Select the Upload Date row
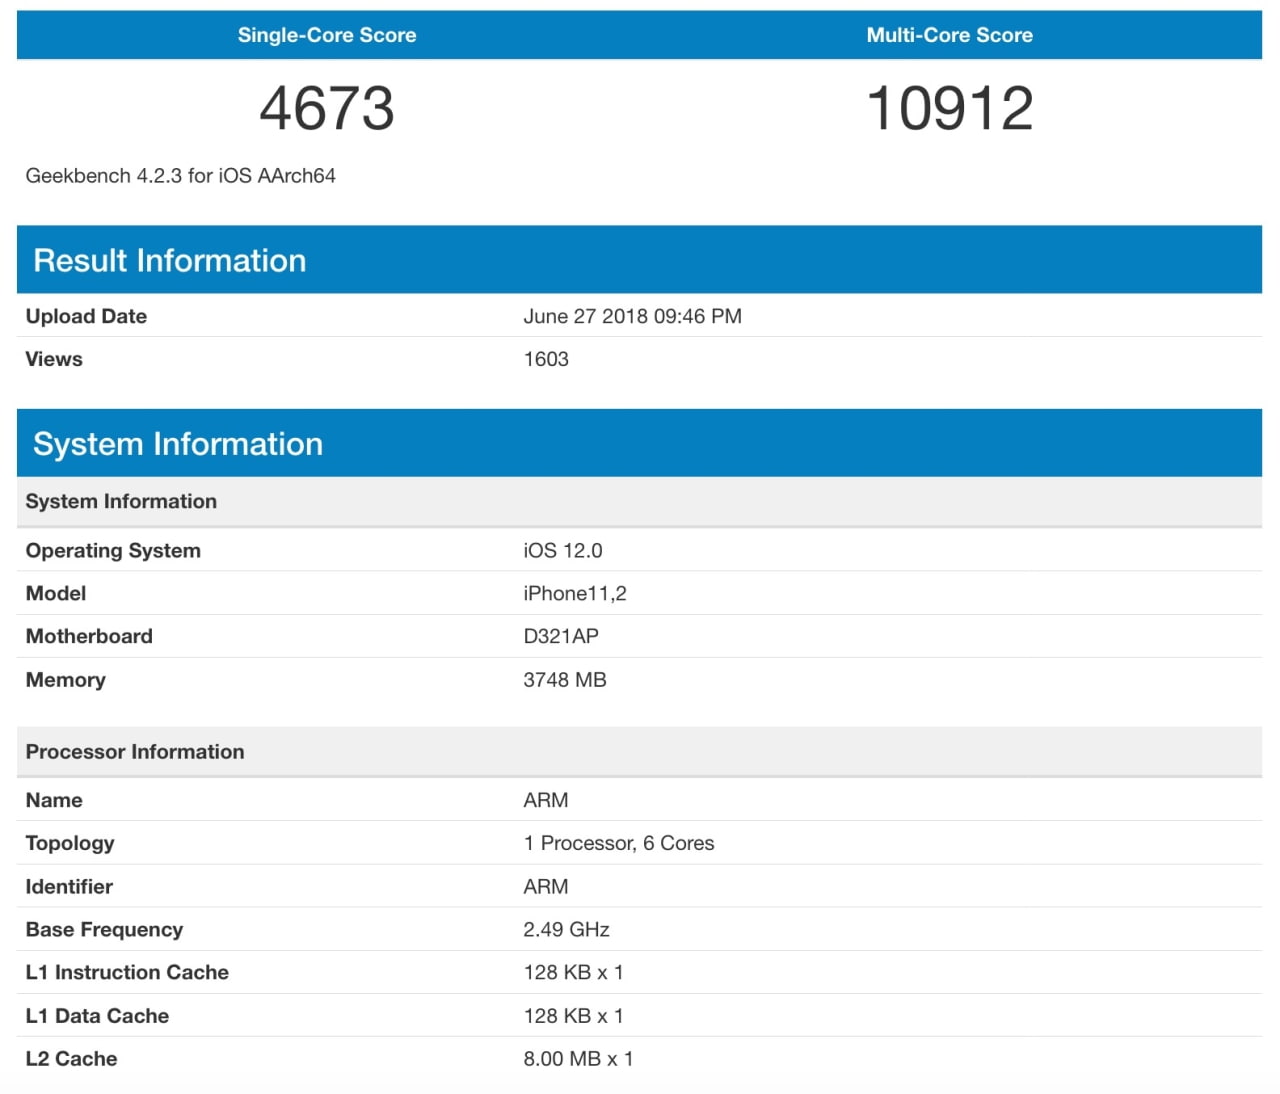1280x1094 pixels. [86, 316]
